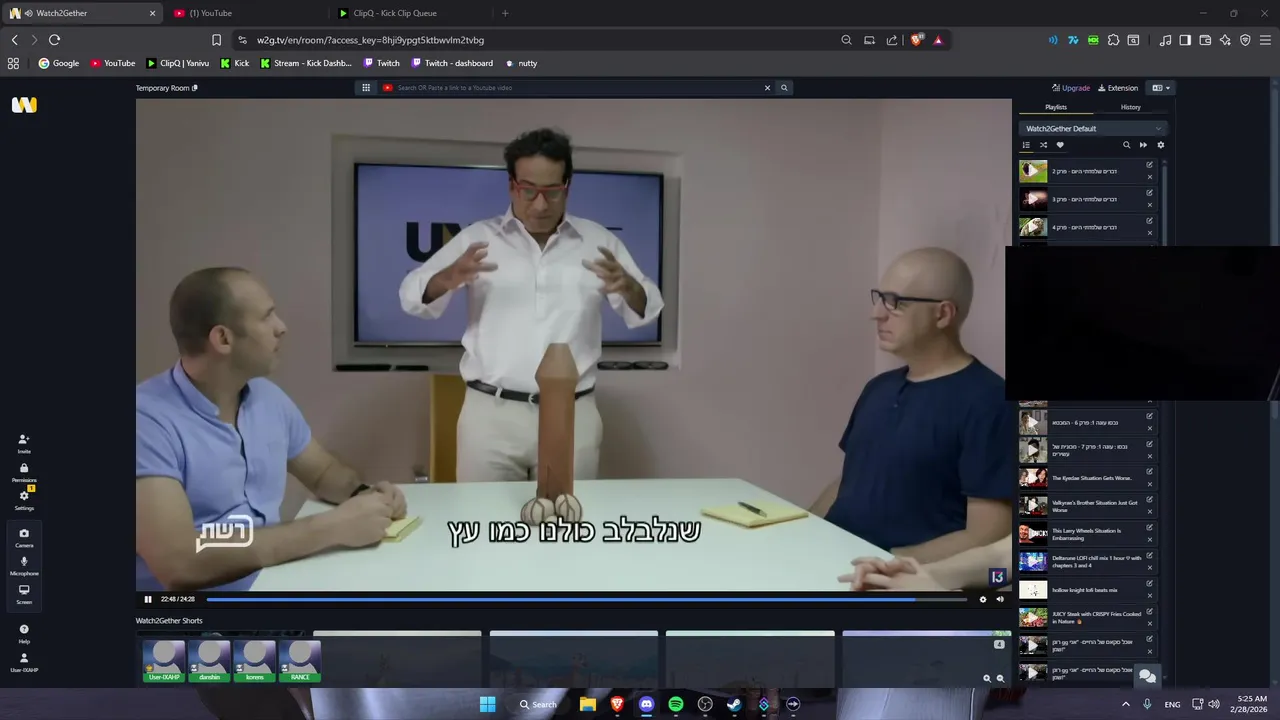Remove 'JUICY Steak with CRISPY Fries' from playlist

[1149, 625]
